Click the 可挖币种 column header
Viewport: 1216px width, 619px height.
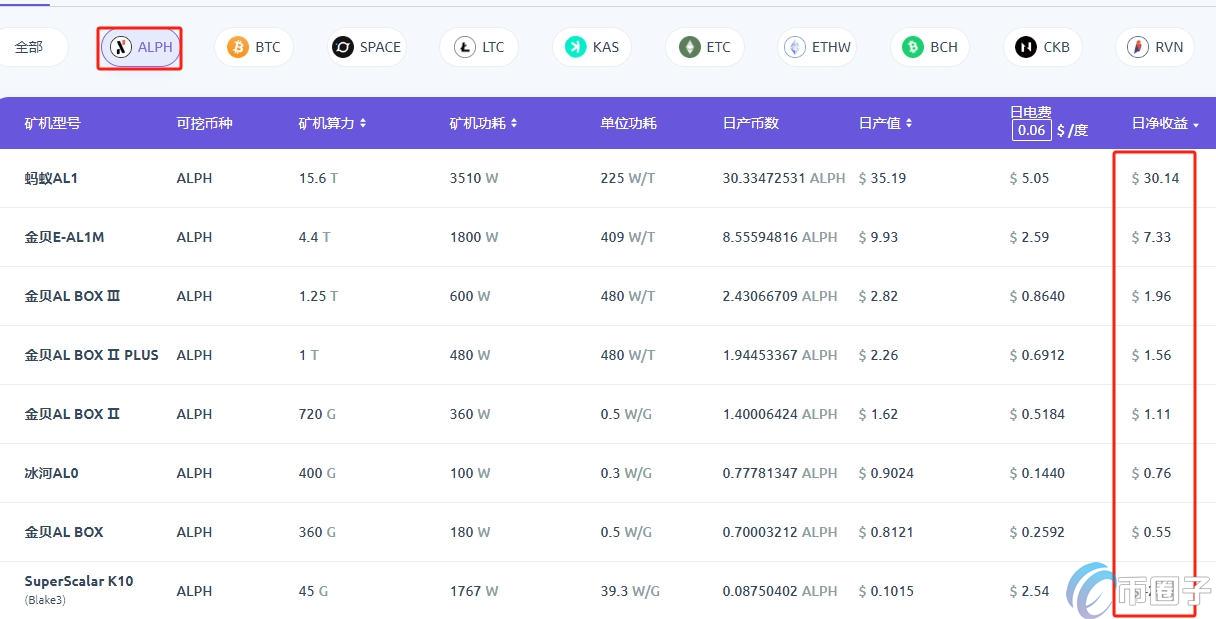coord(204,123)
